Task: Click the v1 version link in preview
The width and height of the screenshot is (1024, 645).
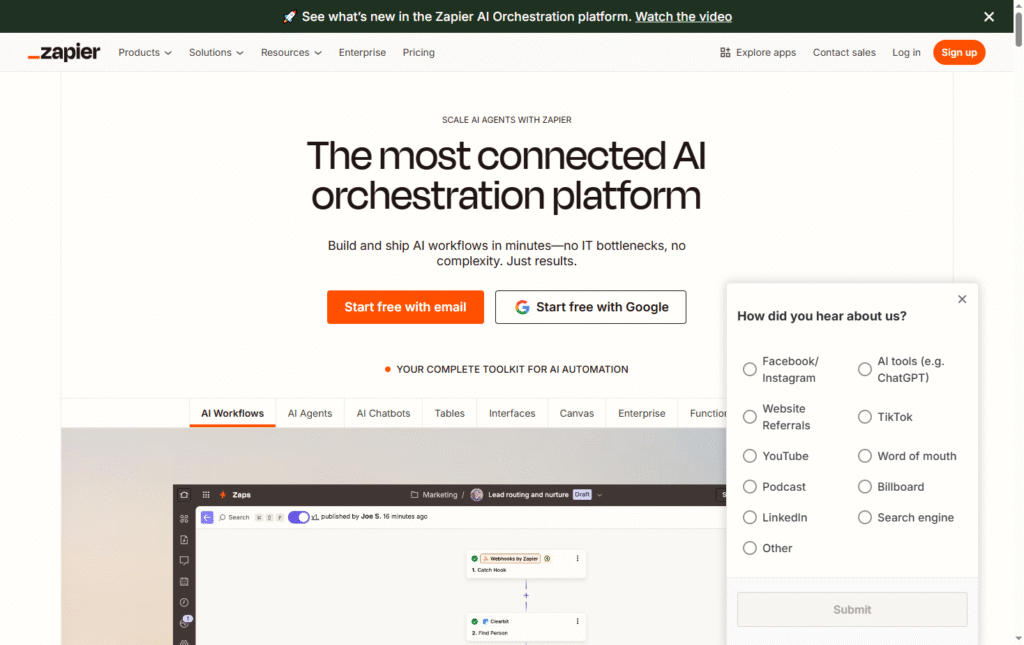Action: [x=315, y=516]
